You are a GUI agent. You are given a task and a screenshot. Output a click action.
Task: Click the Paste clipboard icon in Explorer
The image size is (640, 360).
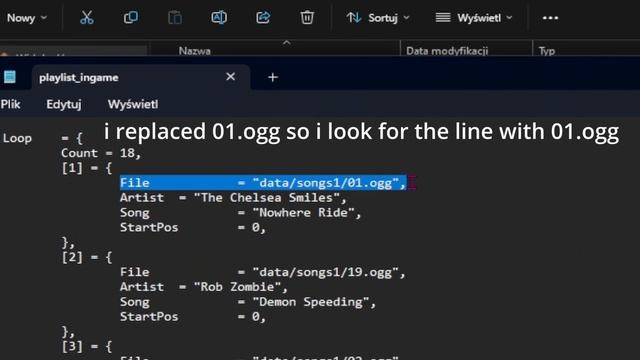click(175, 18)
